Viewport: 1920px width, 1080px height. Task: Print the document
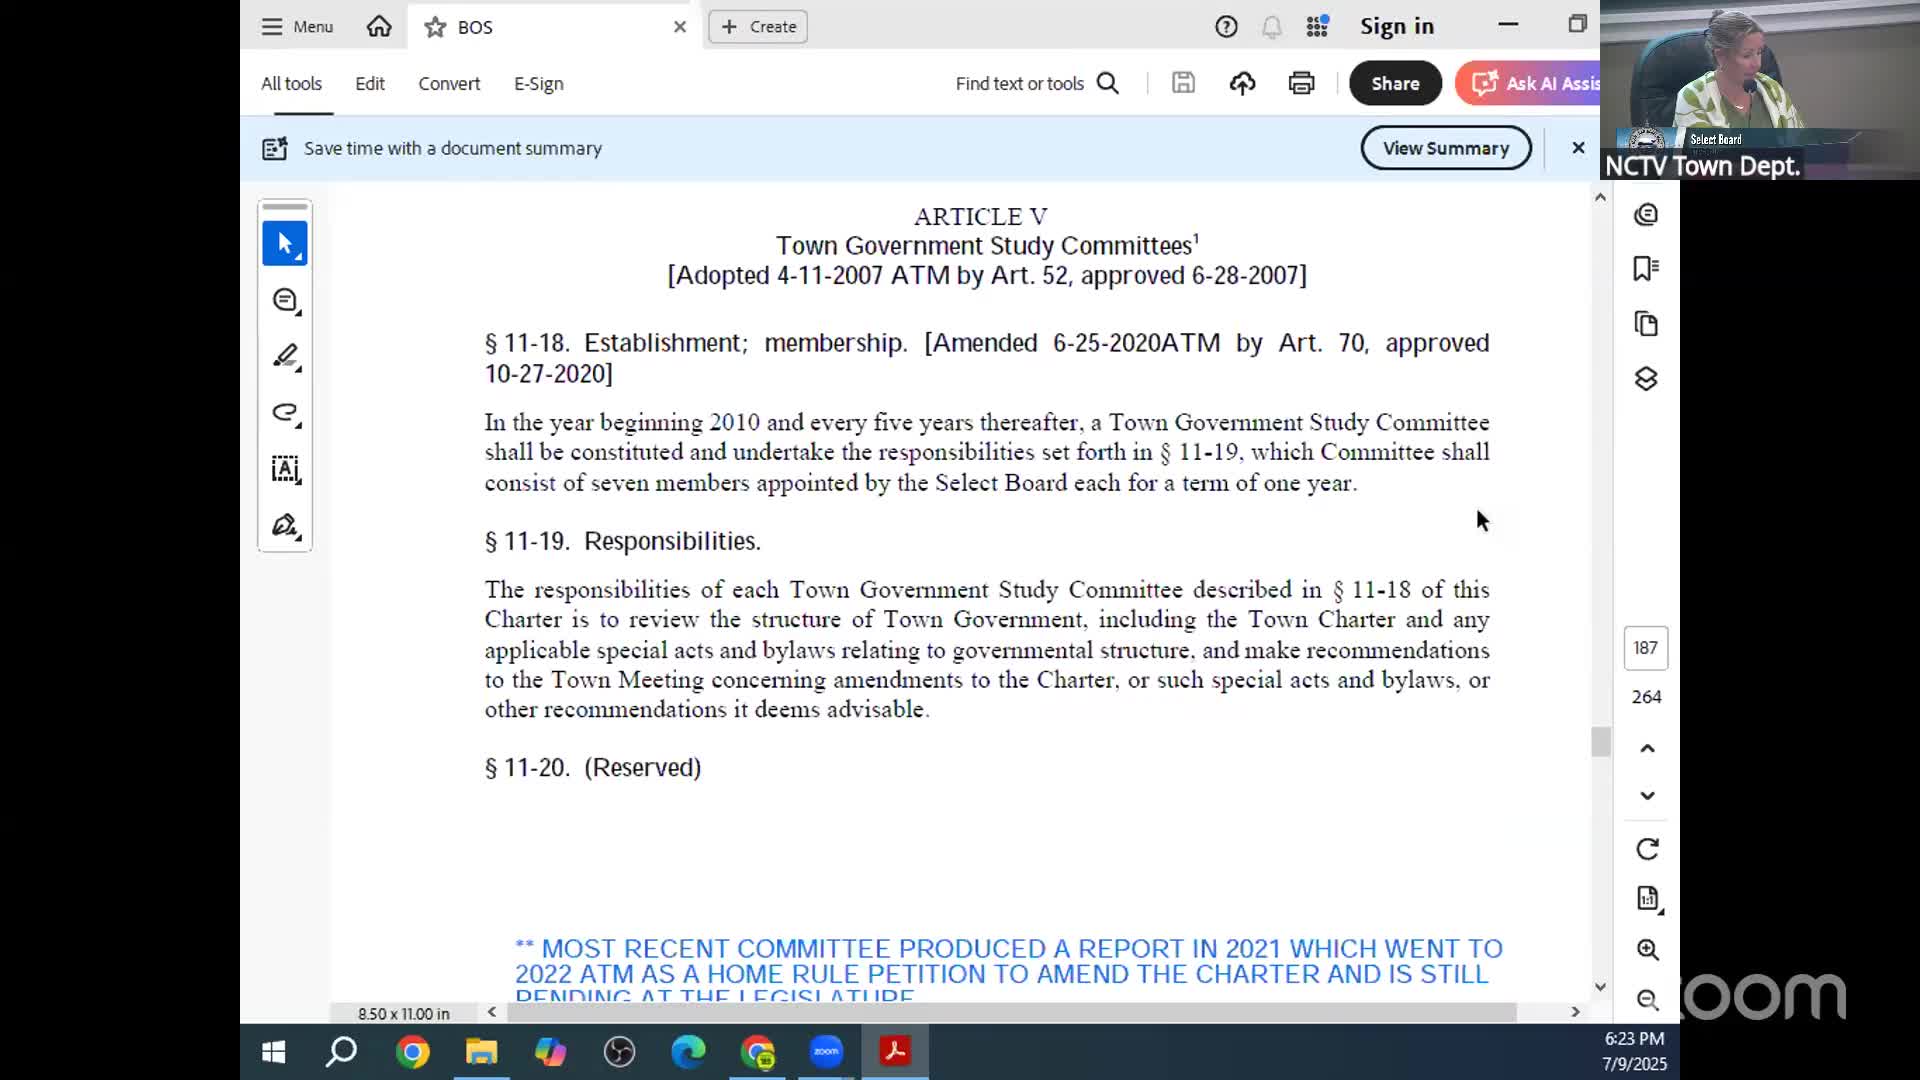coord(1301,83)
